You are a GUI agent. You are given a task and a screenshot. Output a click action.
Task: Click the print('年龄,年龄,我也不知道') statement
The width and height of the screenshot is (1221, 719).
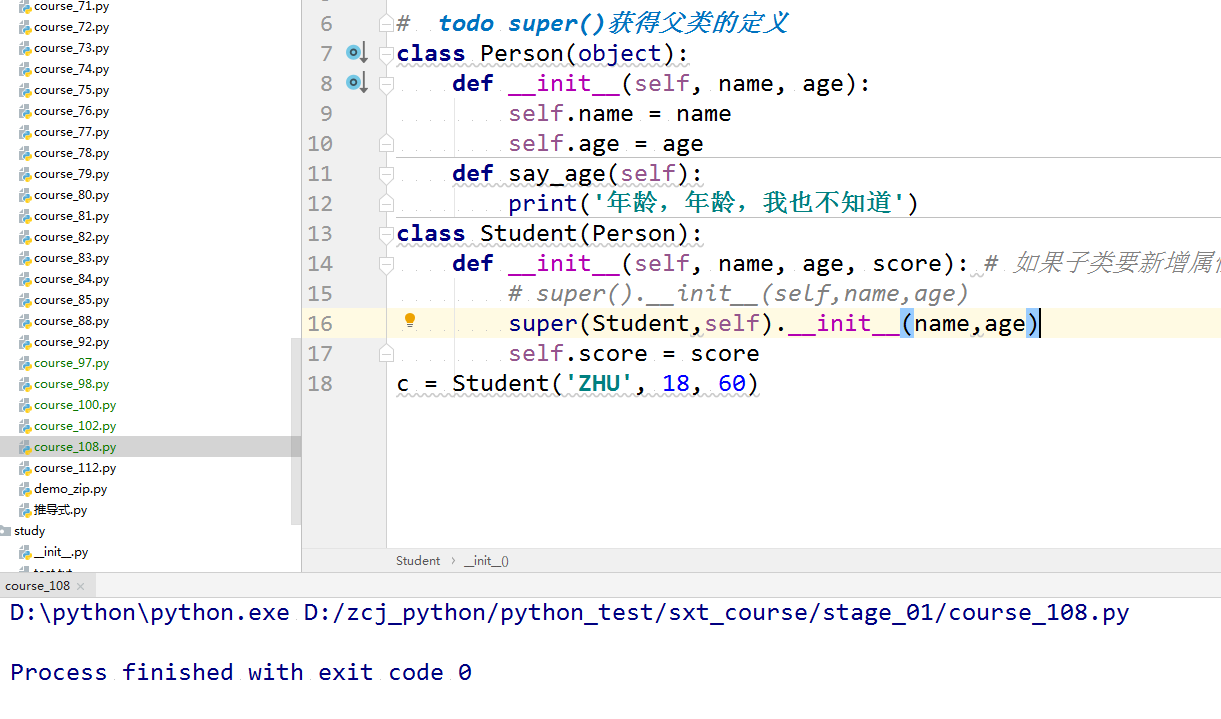coord(713,203)
